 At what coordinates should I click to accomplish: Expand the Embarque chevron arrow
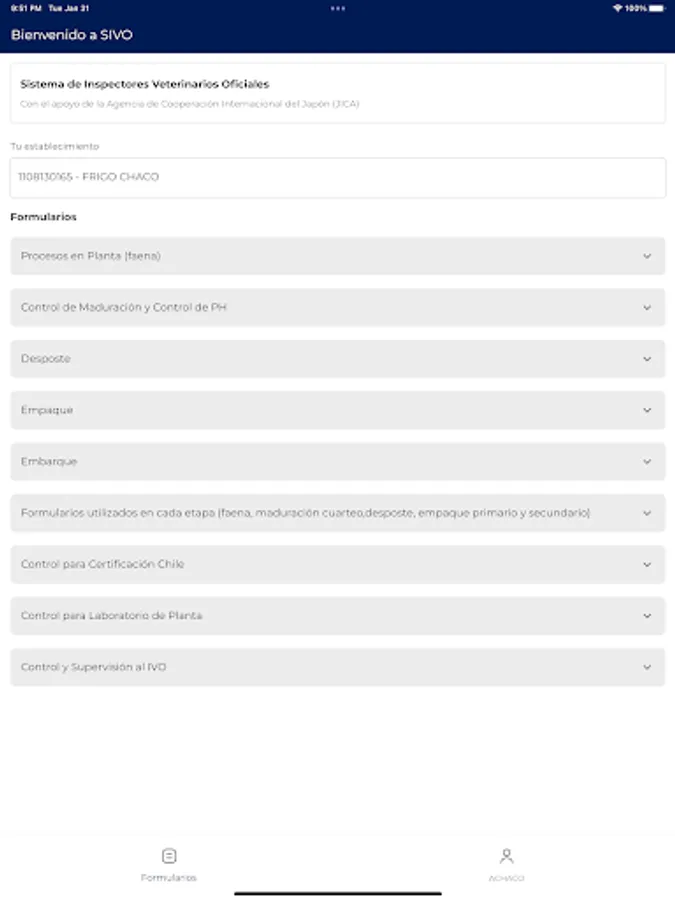[647, 462]
